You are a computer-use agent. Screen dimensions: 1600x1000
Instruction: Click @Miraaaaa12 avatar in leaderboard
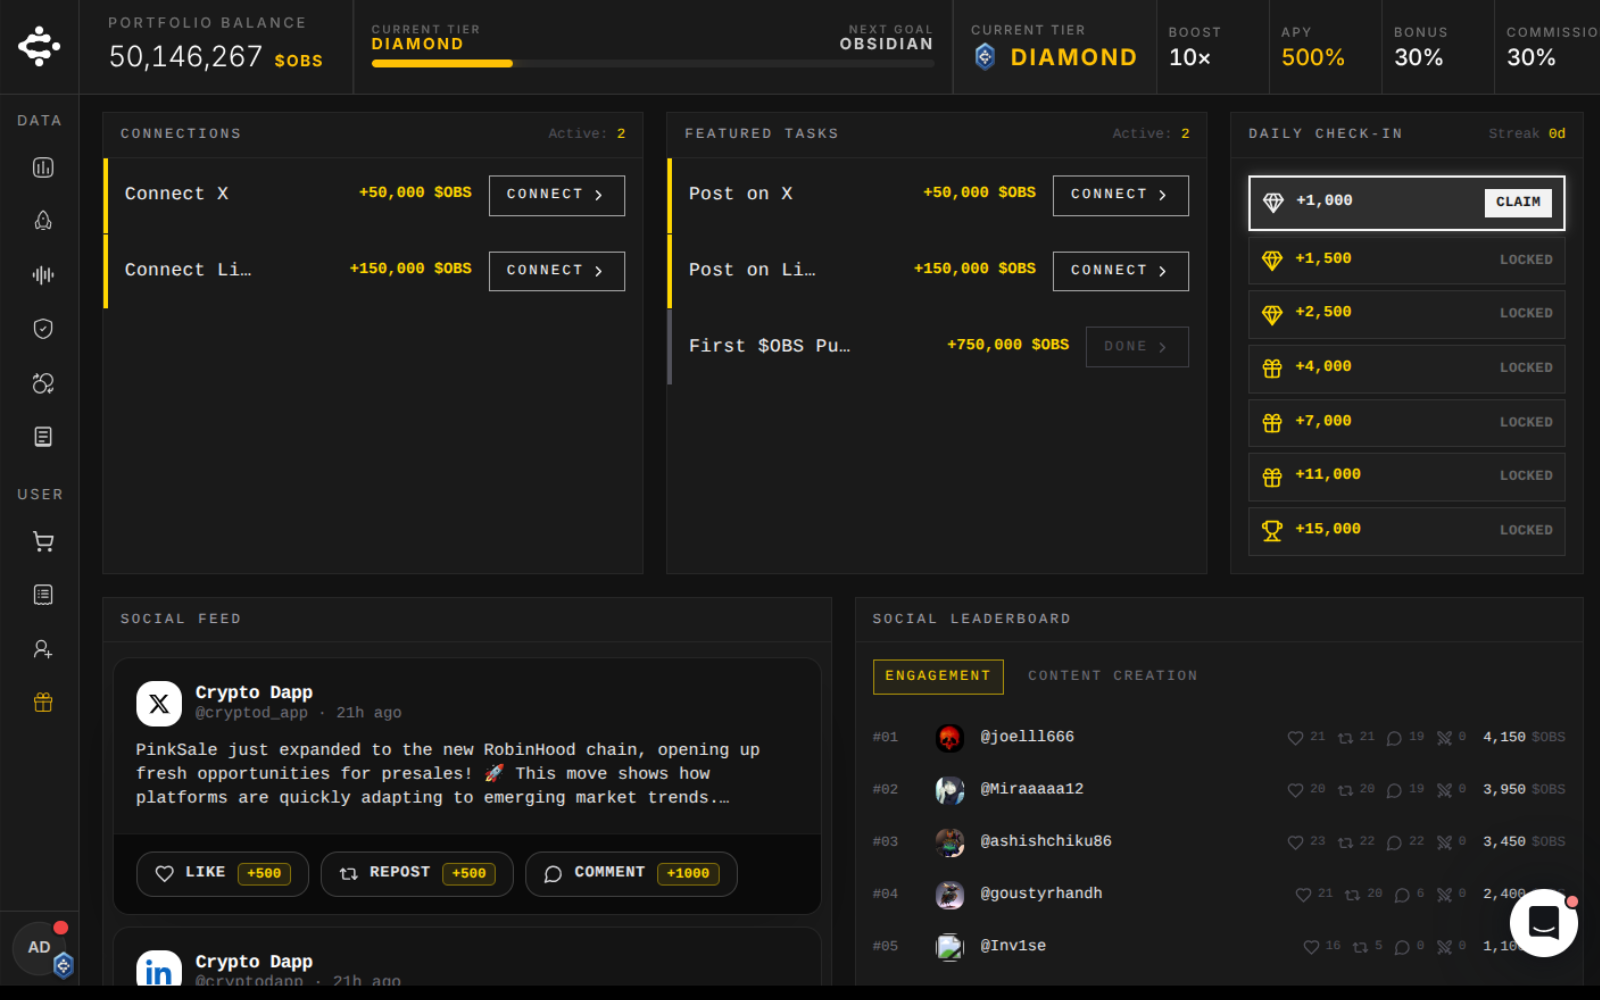949,790
